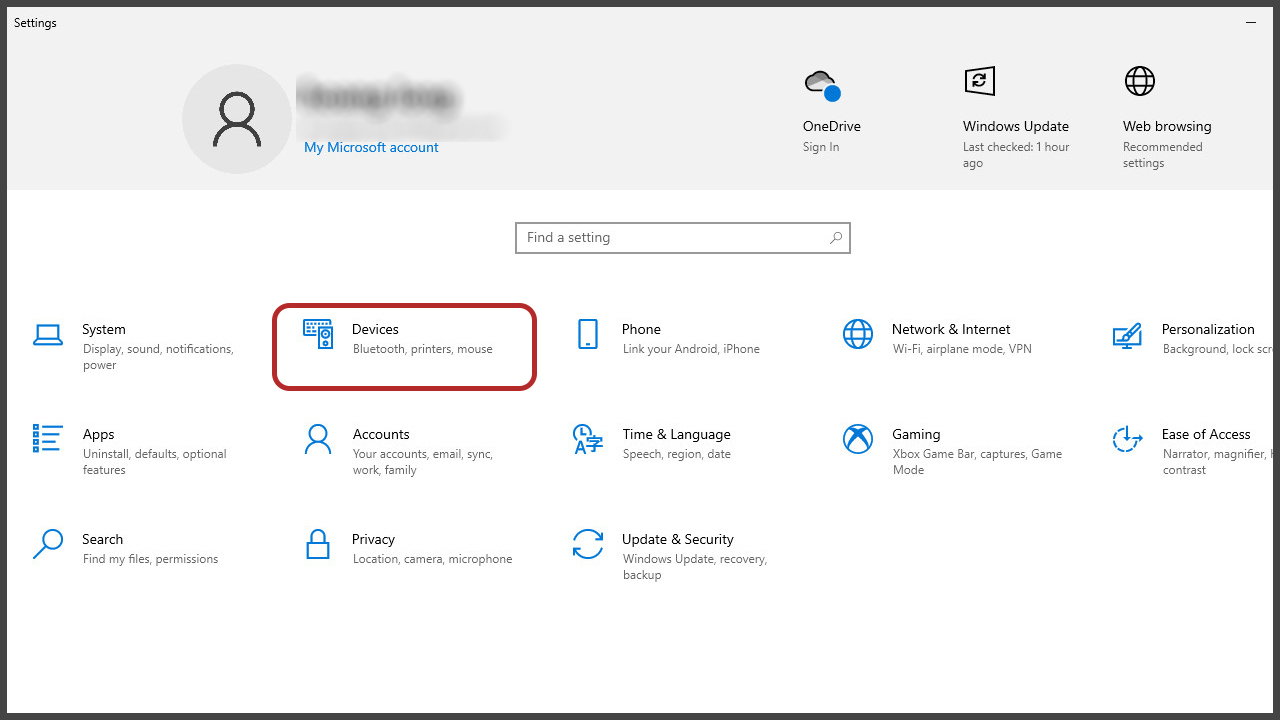The width and height of the screenshot is (1280, 720).
Task: Click 'Last checked: 1 hour ago' text
Action: tap(1016, 155)
